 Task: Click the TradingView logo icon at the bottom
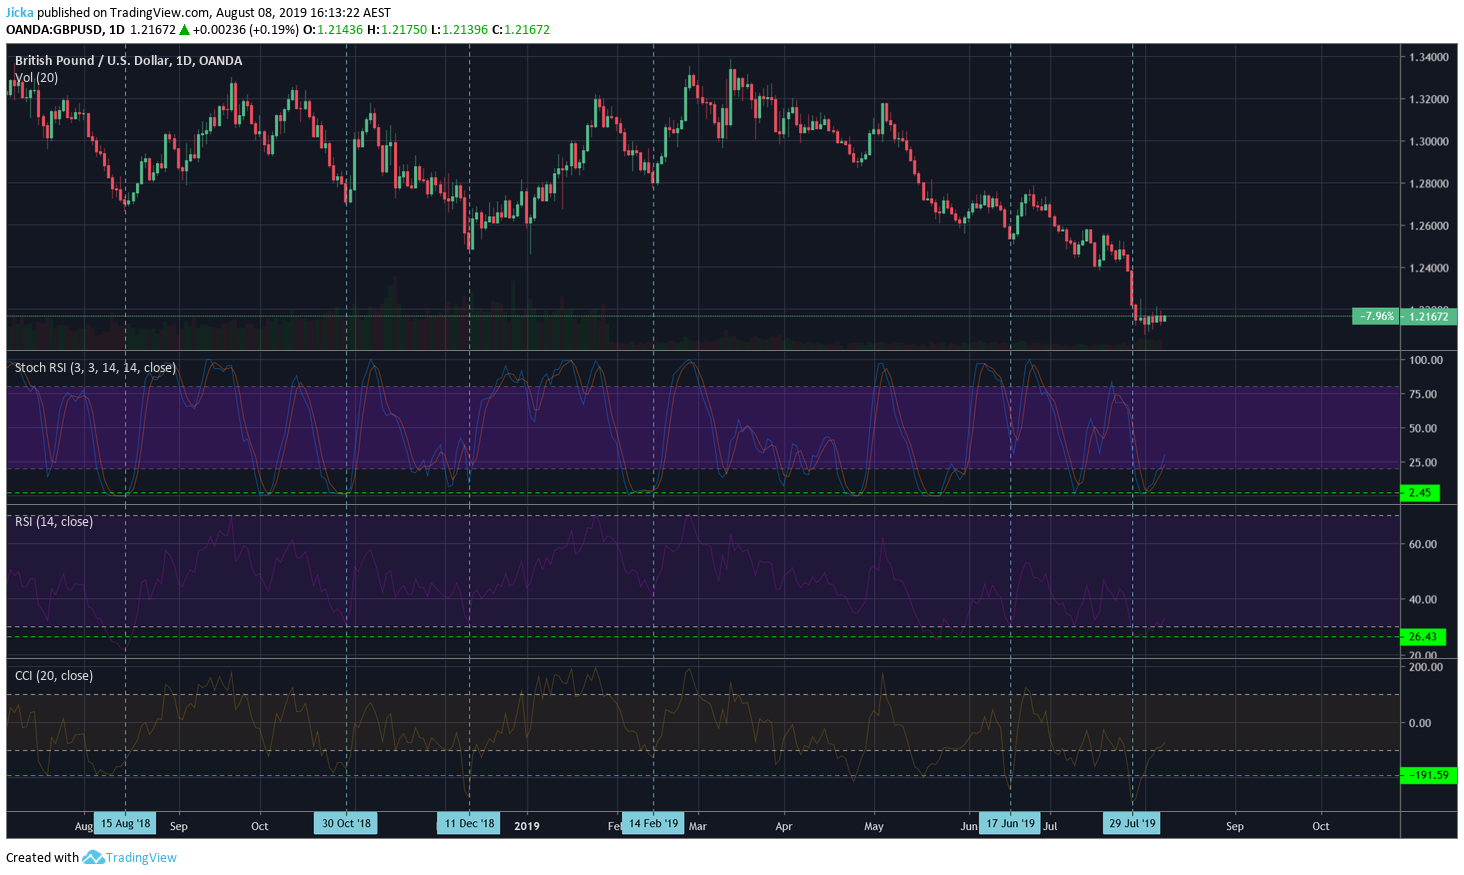point(93,857)
